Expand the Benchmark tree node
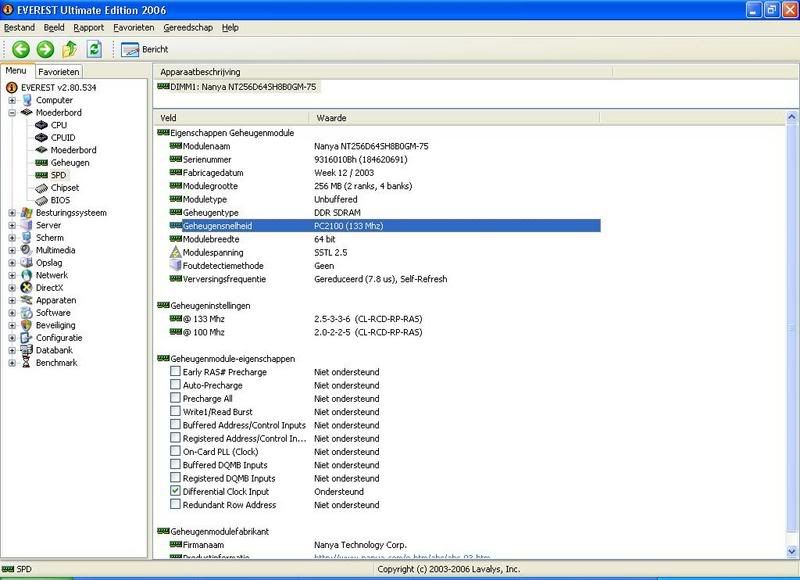The height and width of the screenshot is (580, 800). pyautogui.click(x=12, y=363)
